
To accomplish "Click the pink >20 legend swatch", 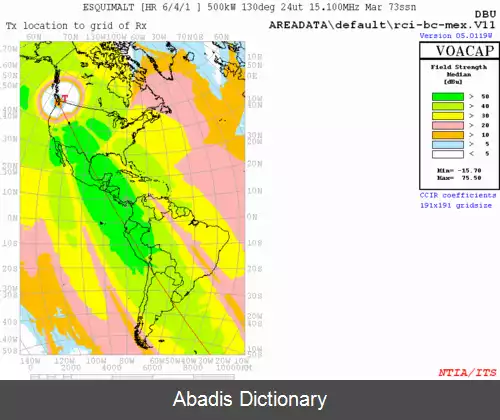I will [x=448, y=125].
